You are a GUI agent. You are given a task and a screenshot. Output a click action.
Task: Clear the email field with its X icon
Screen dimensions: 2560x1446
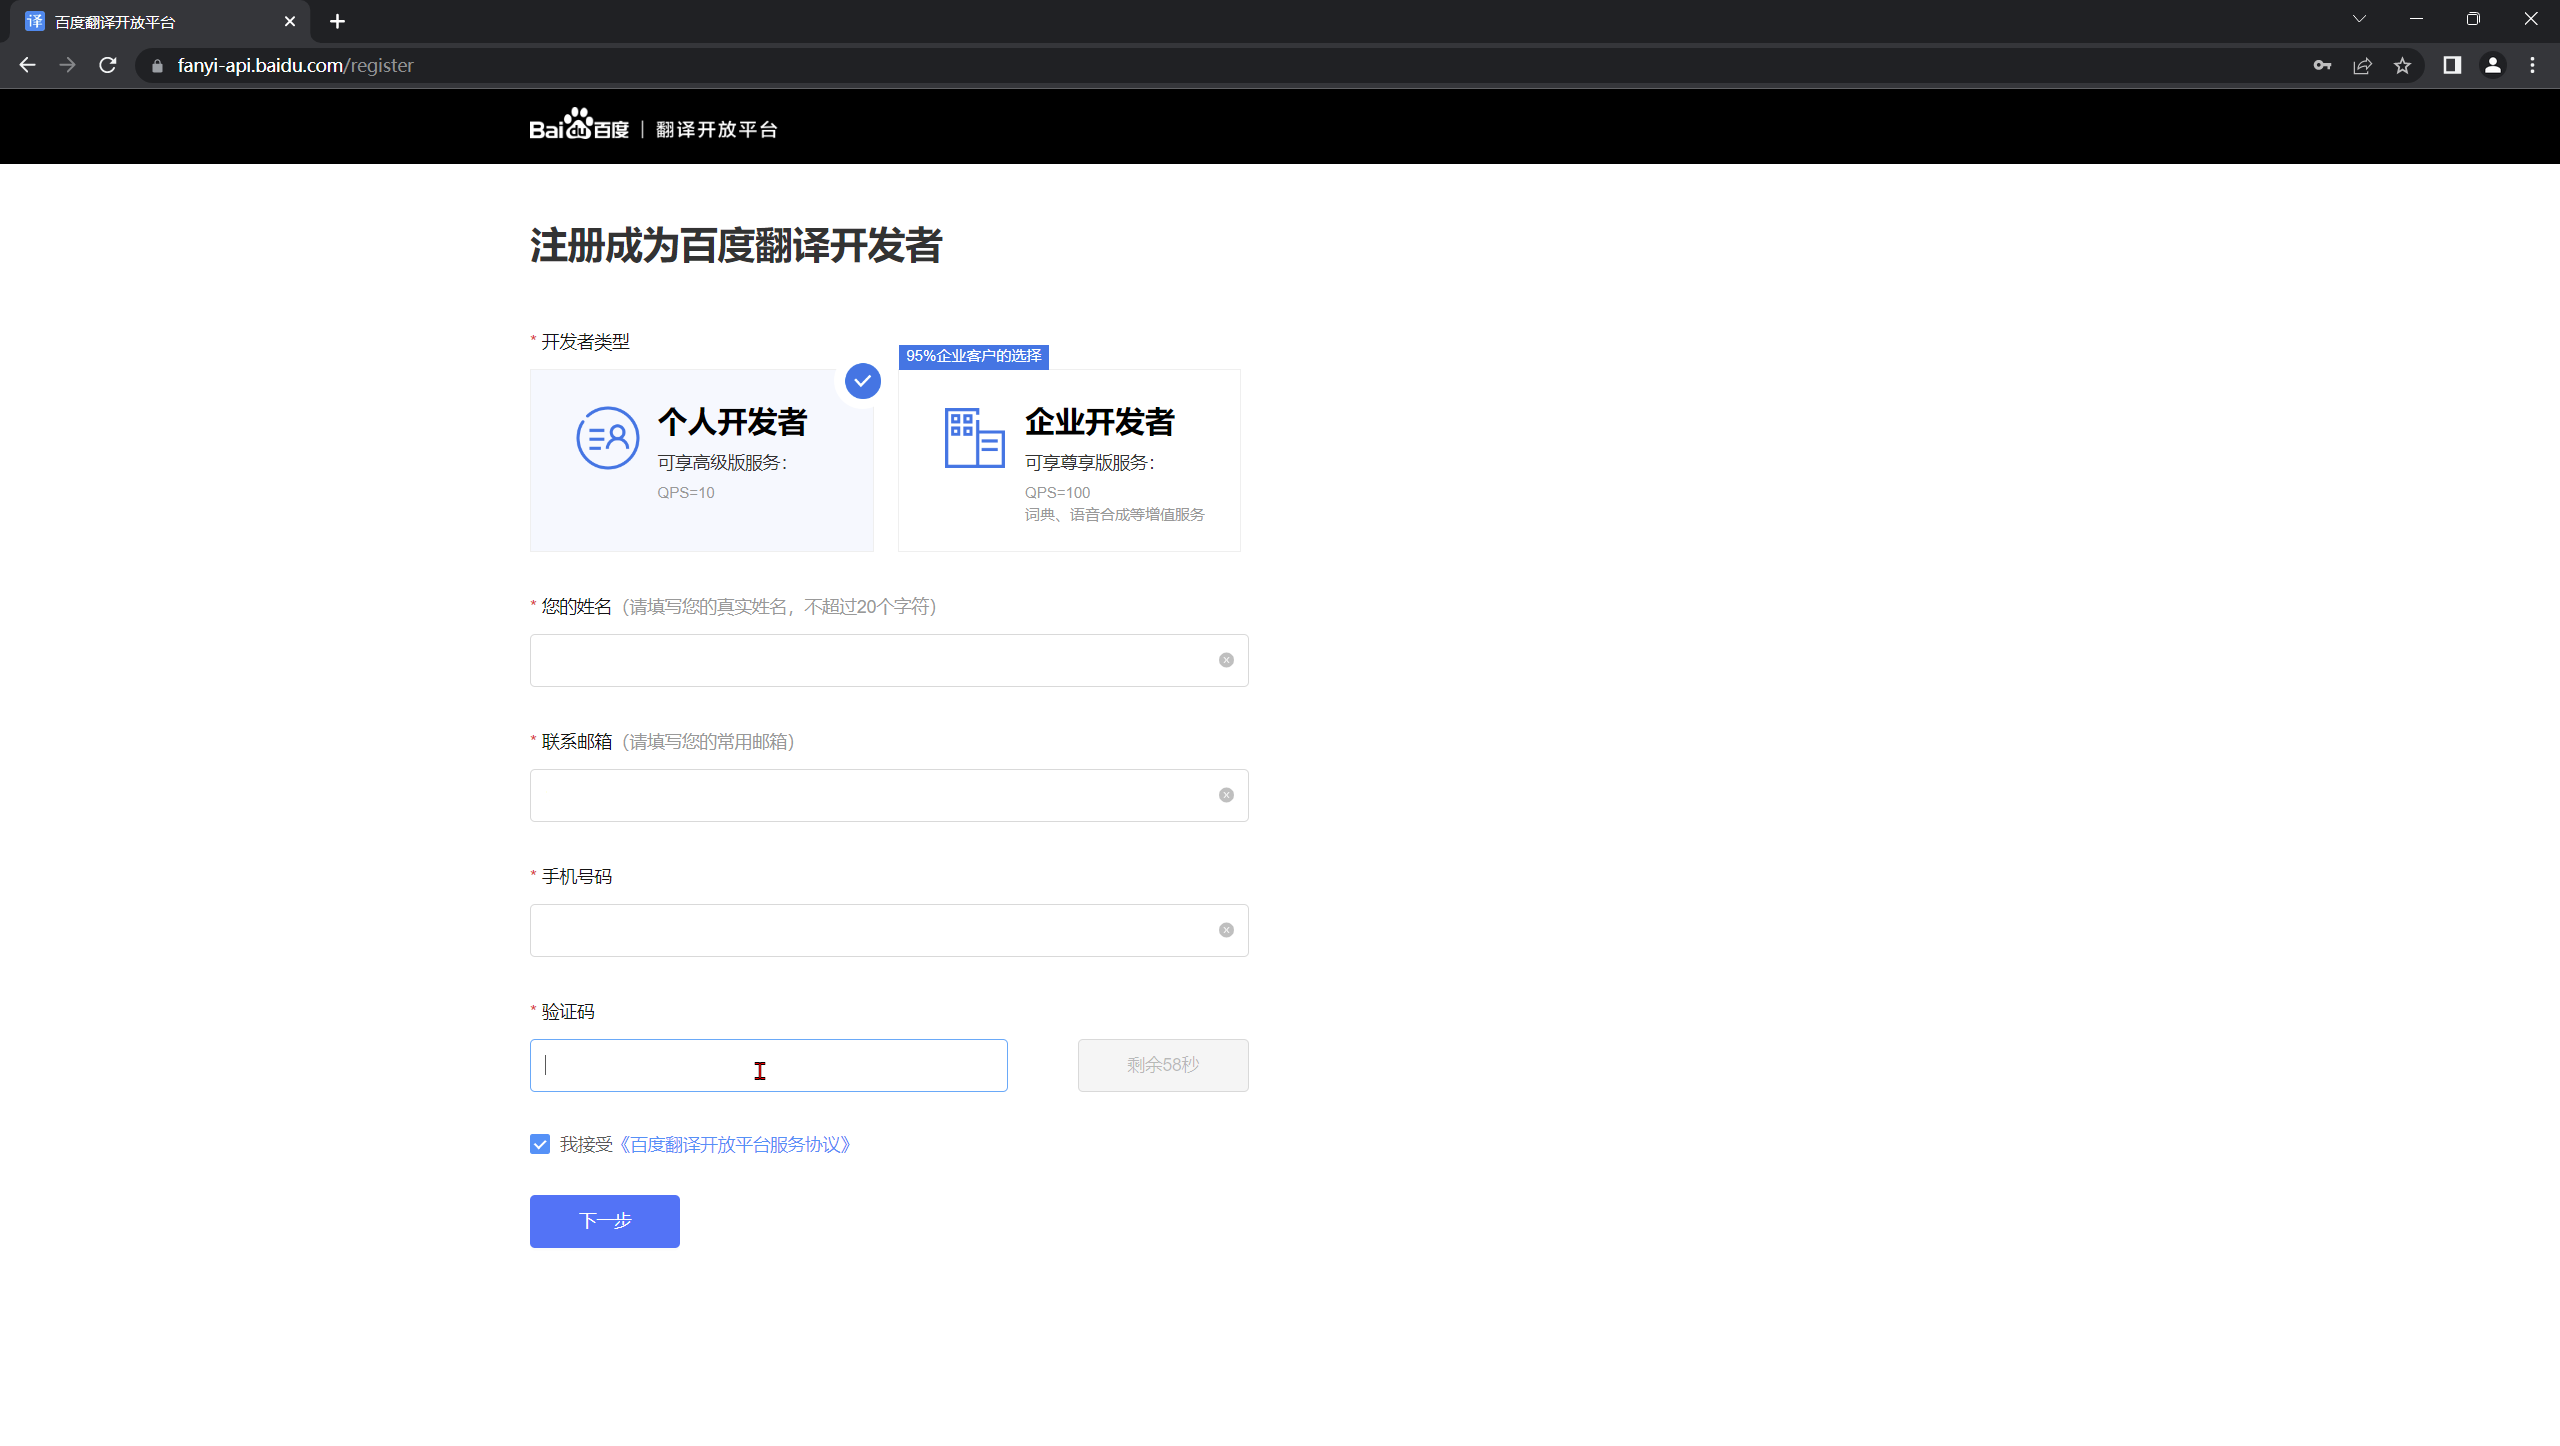click(1226, 795)
